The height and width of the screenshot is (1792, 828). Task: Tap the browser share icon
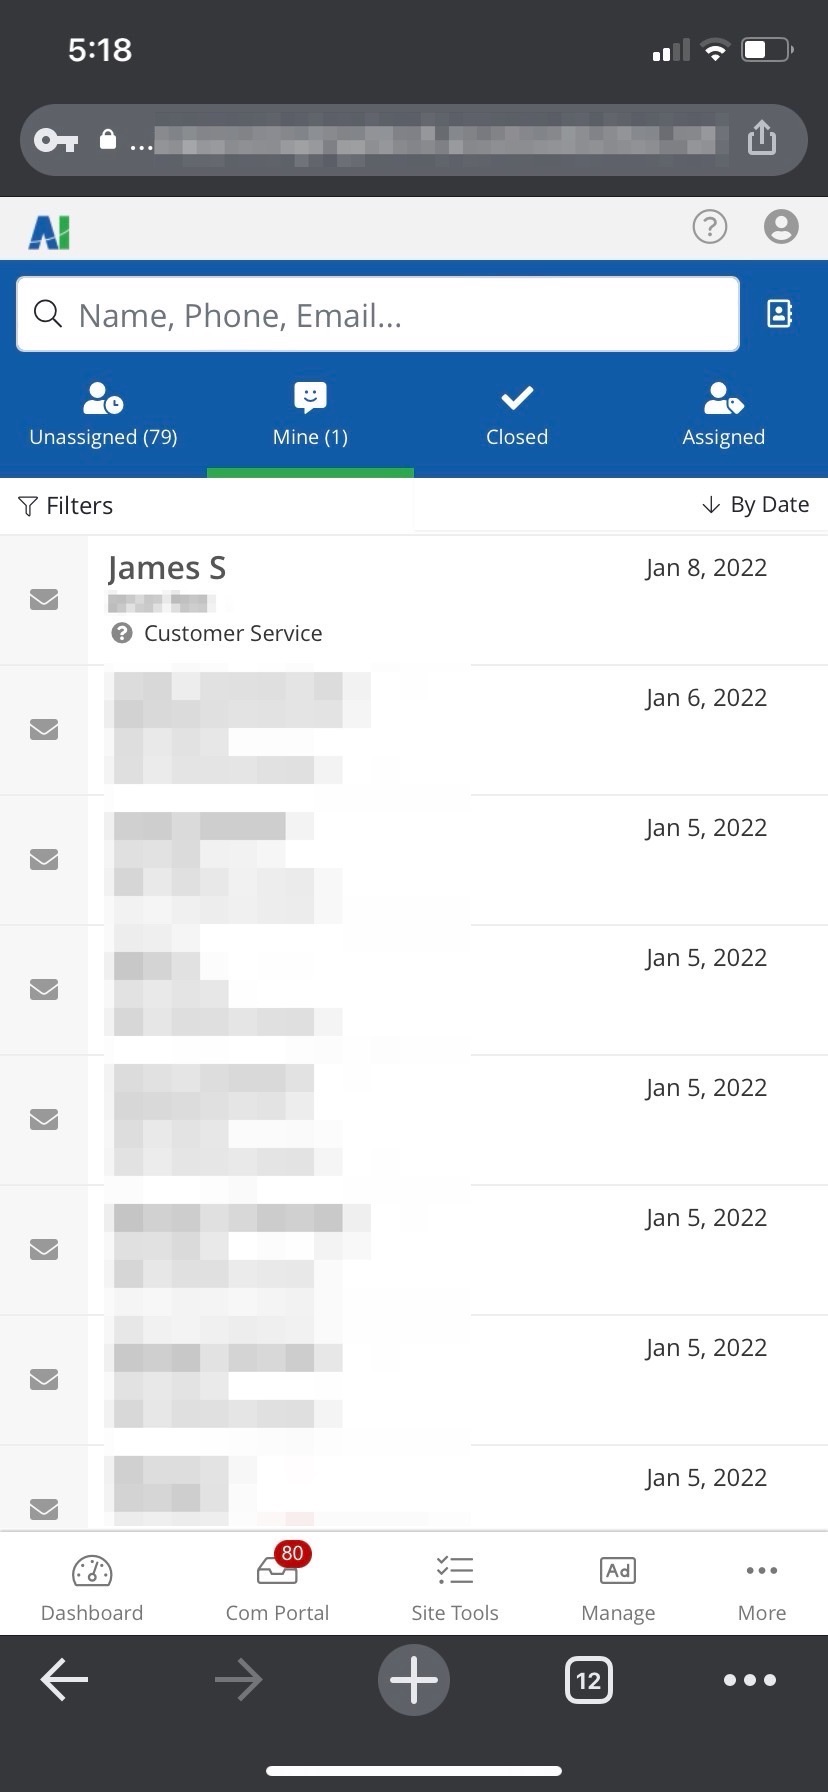[x=762, y=138]
